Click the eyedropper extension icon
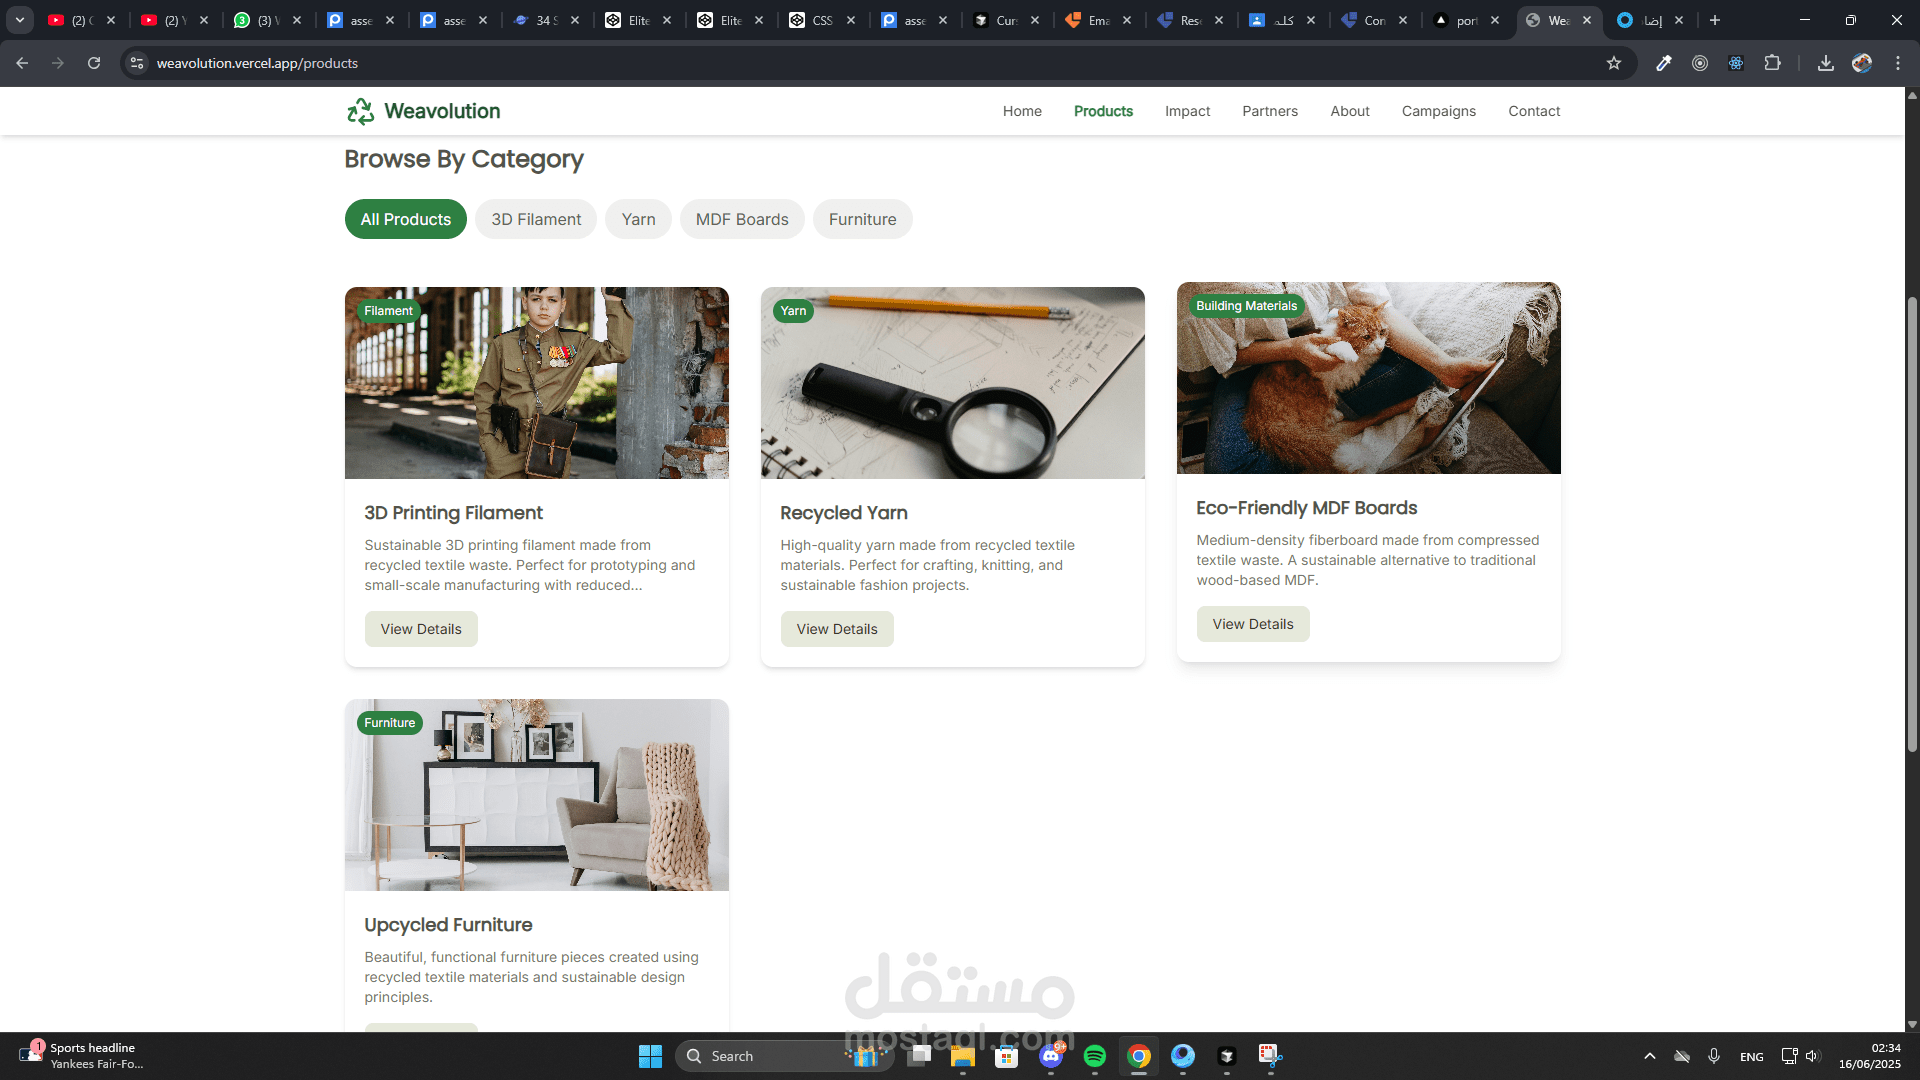This screenshot has width=1920, height=1080. click(1664, 63)
